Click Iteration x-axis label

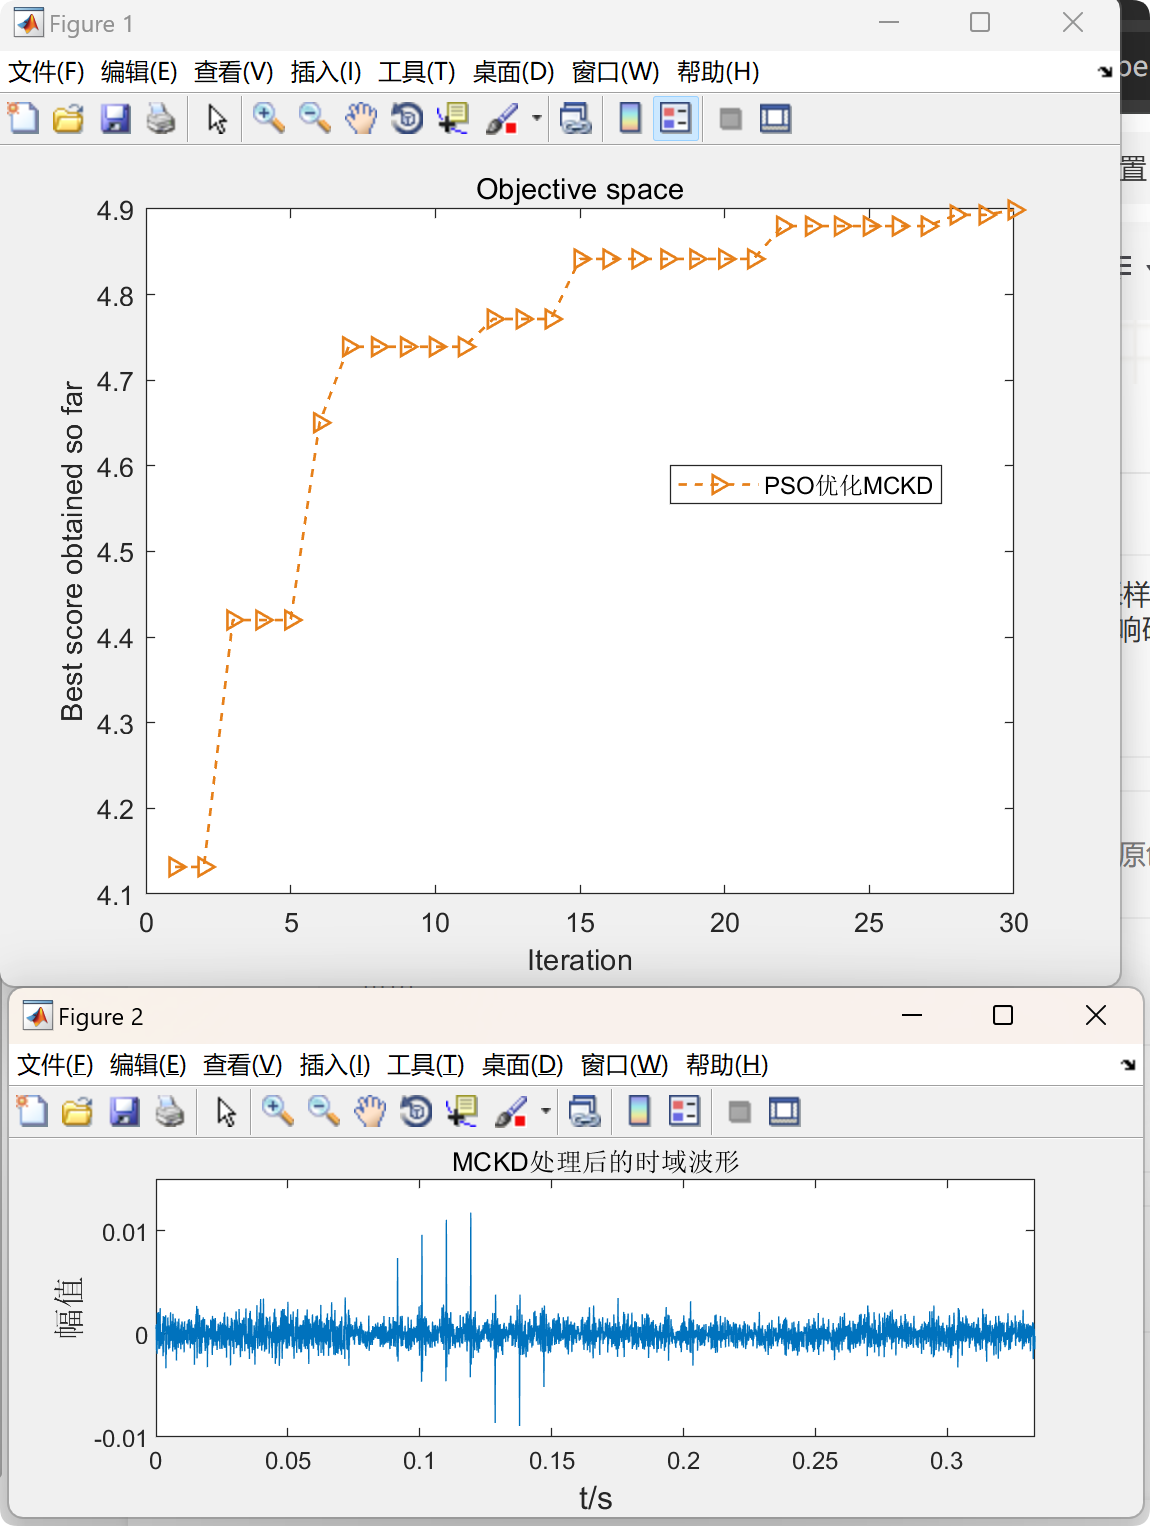[x=580, y=960]
